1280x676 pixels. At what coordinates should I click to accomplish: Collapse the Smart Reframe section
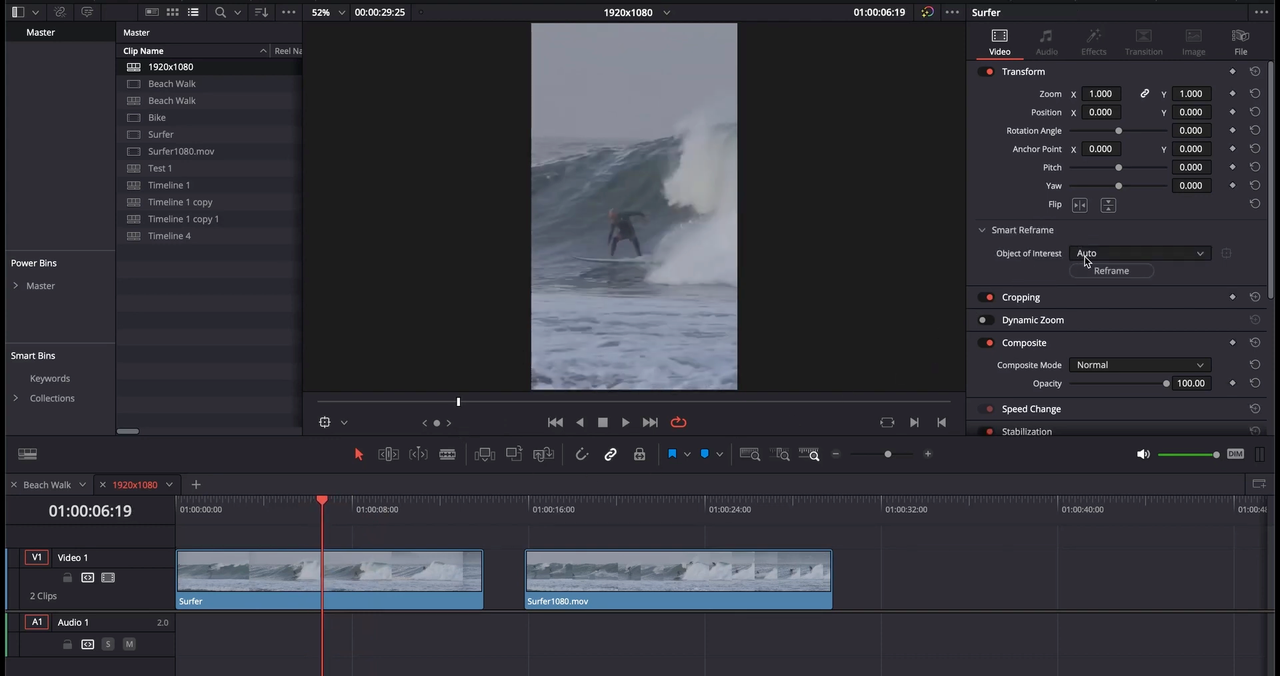pyautogui.click(x=982, y=230)
